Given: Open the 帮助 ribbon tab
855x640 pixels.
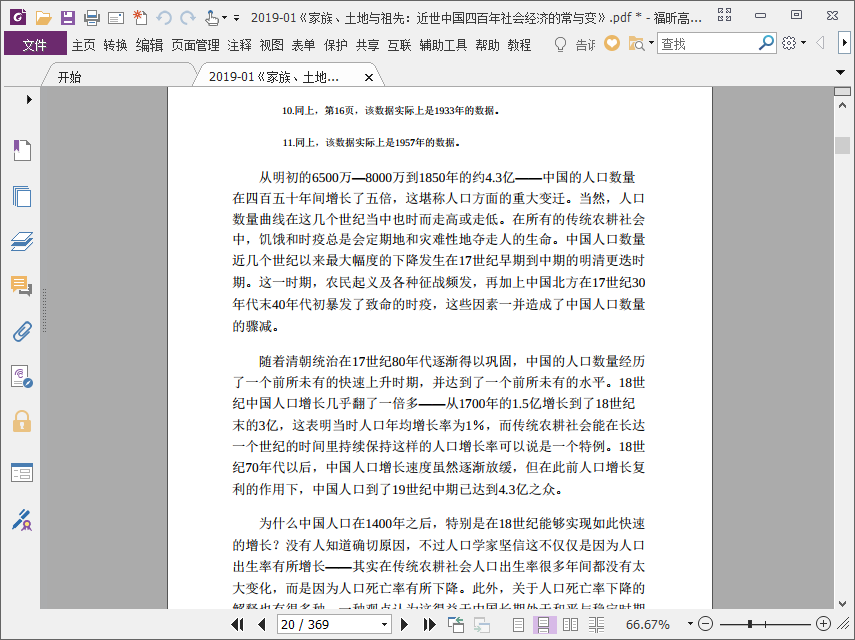Looking at the screenshot, I should [487, 45].
